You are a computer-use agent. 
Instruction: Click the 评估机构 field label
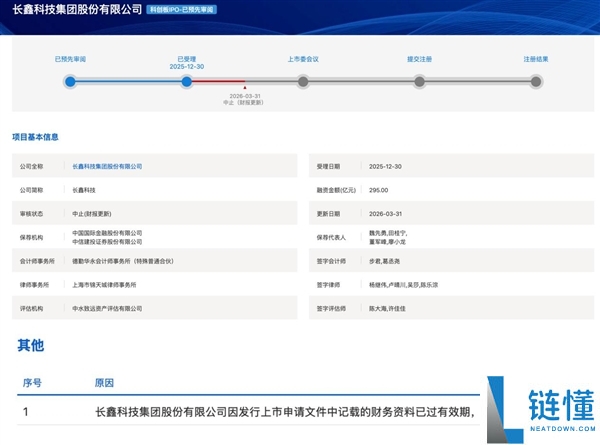(x=31, y=308)
